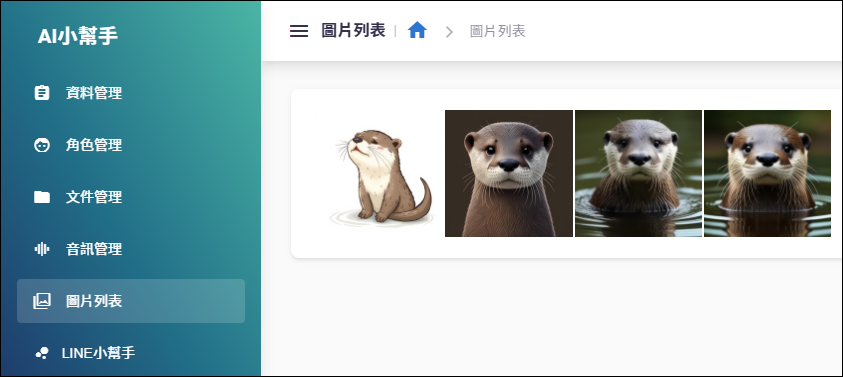The width and height of the screenshot is (843, 377).
Task: Select 圖片列表 in the sidebar
Action: [x=131, y=301]
